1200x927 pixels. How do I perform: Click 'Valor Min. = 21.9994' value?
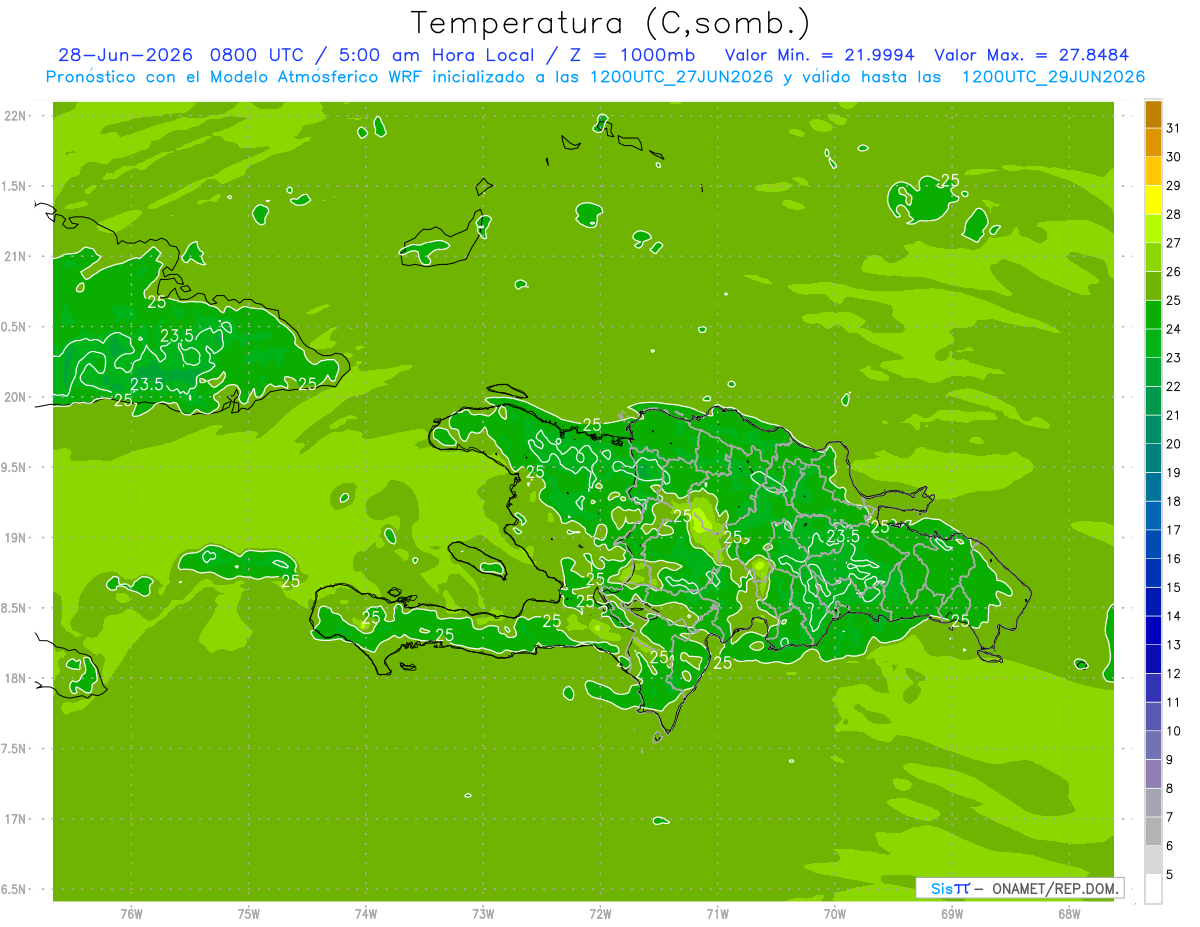coord(819,55)
